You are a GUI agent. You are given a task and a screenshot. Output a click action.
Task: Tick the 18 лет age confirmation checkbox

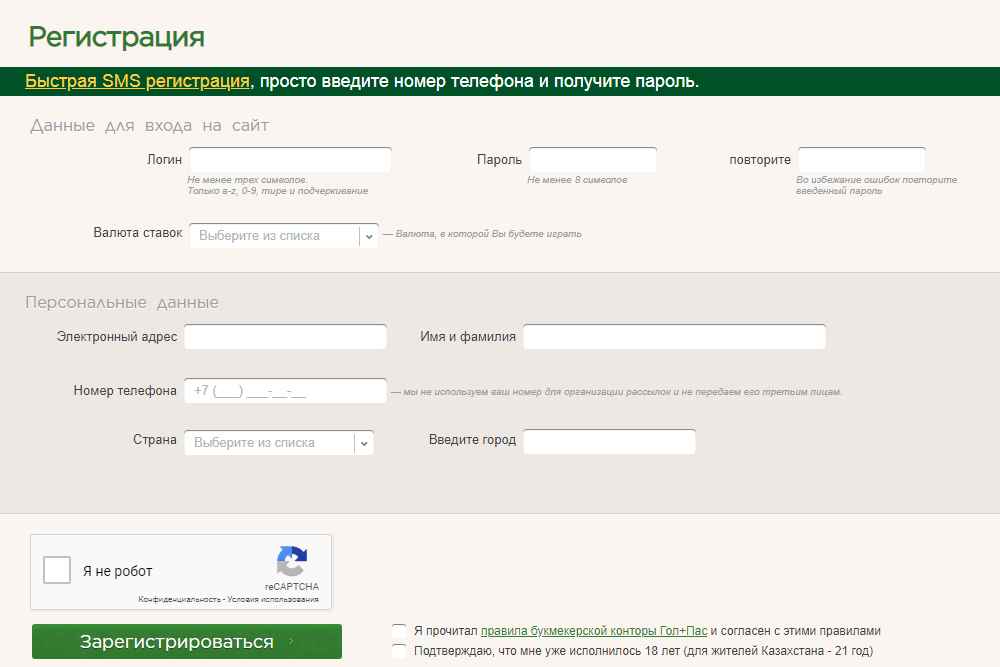[x=400, y=651]
